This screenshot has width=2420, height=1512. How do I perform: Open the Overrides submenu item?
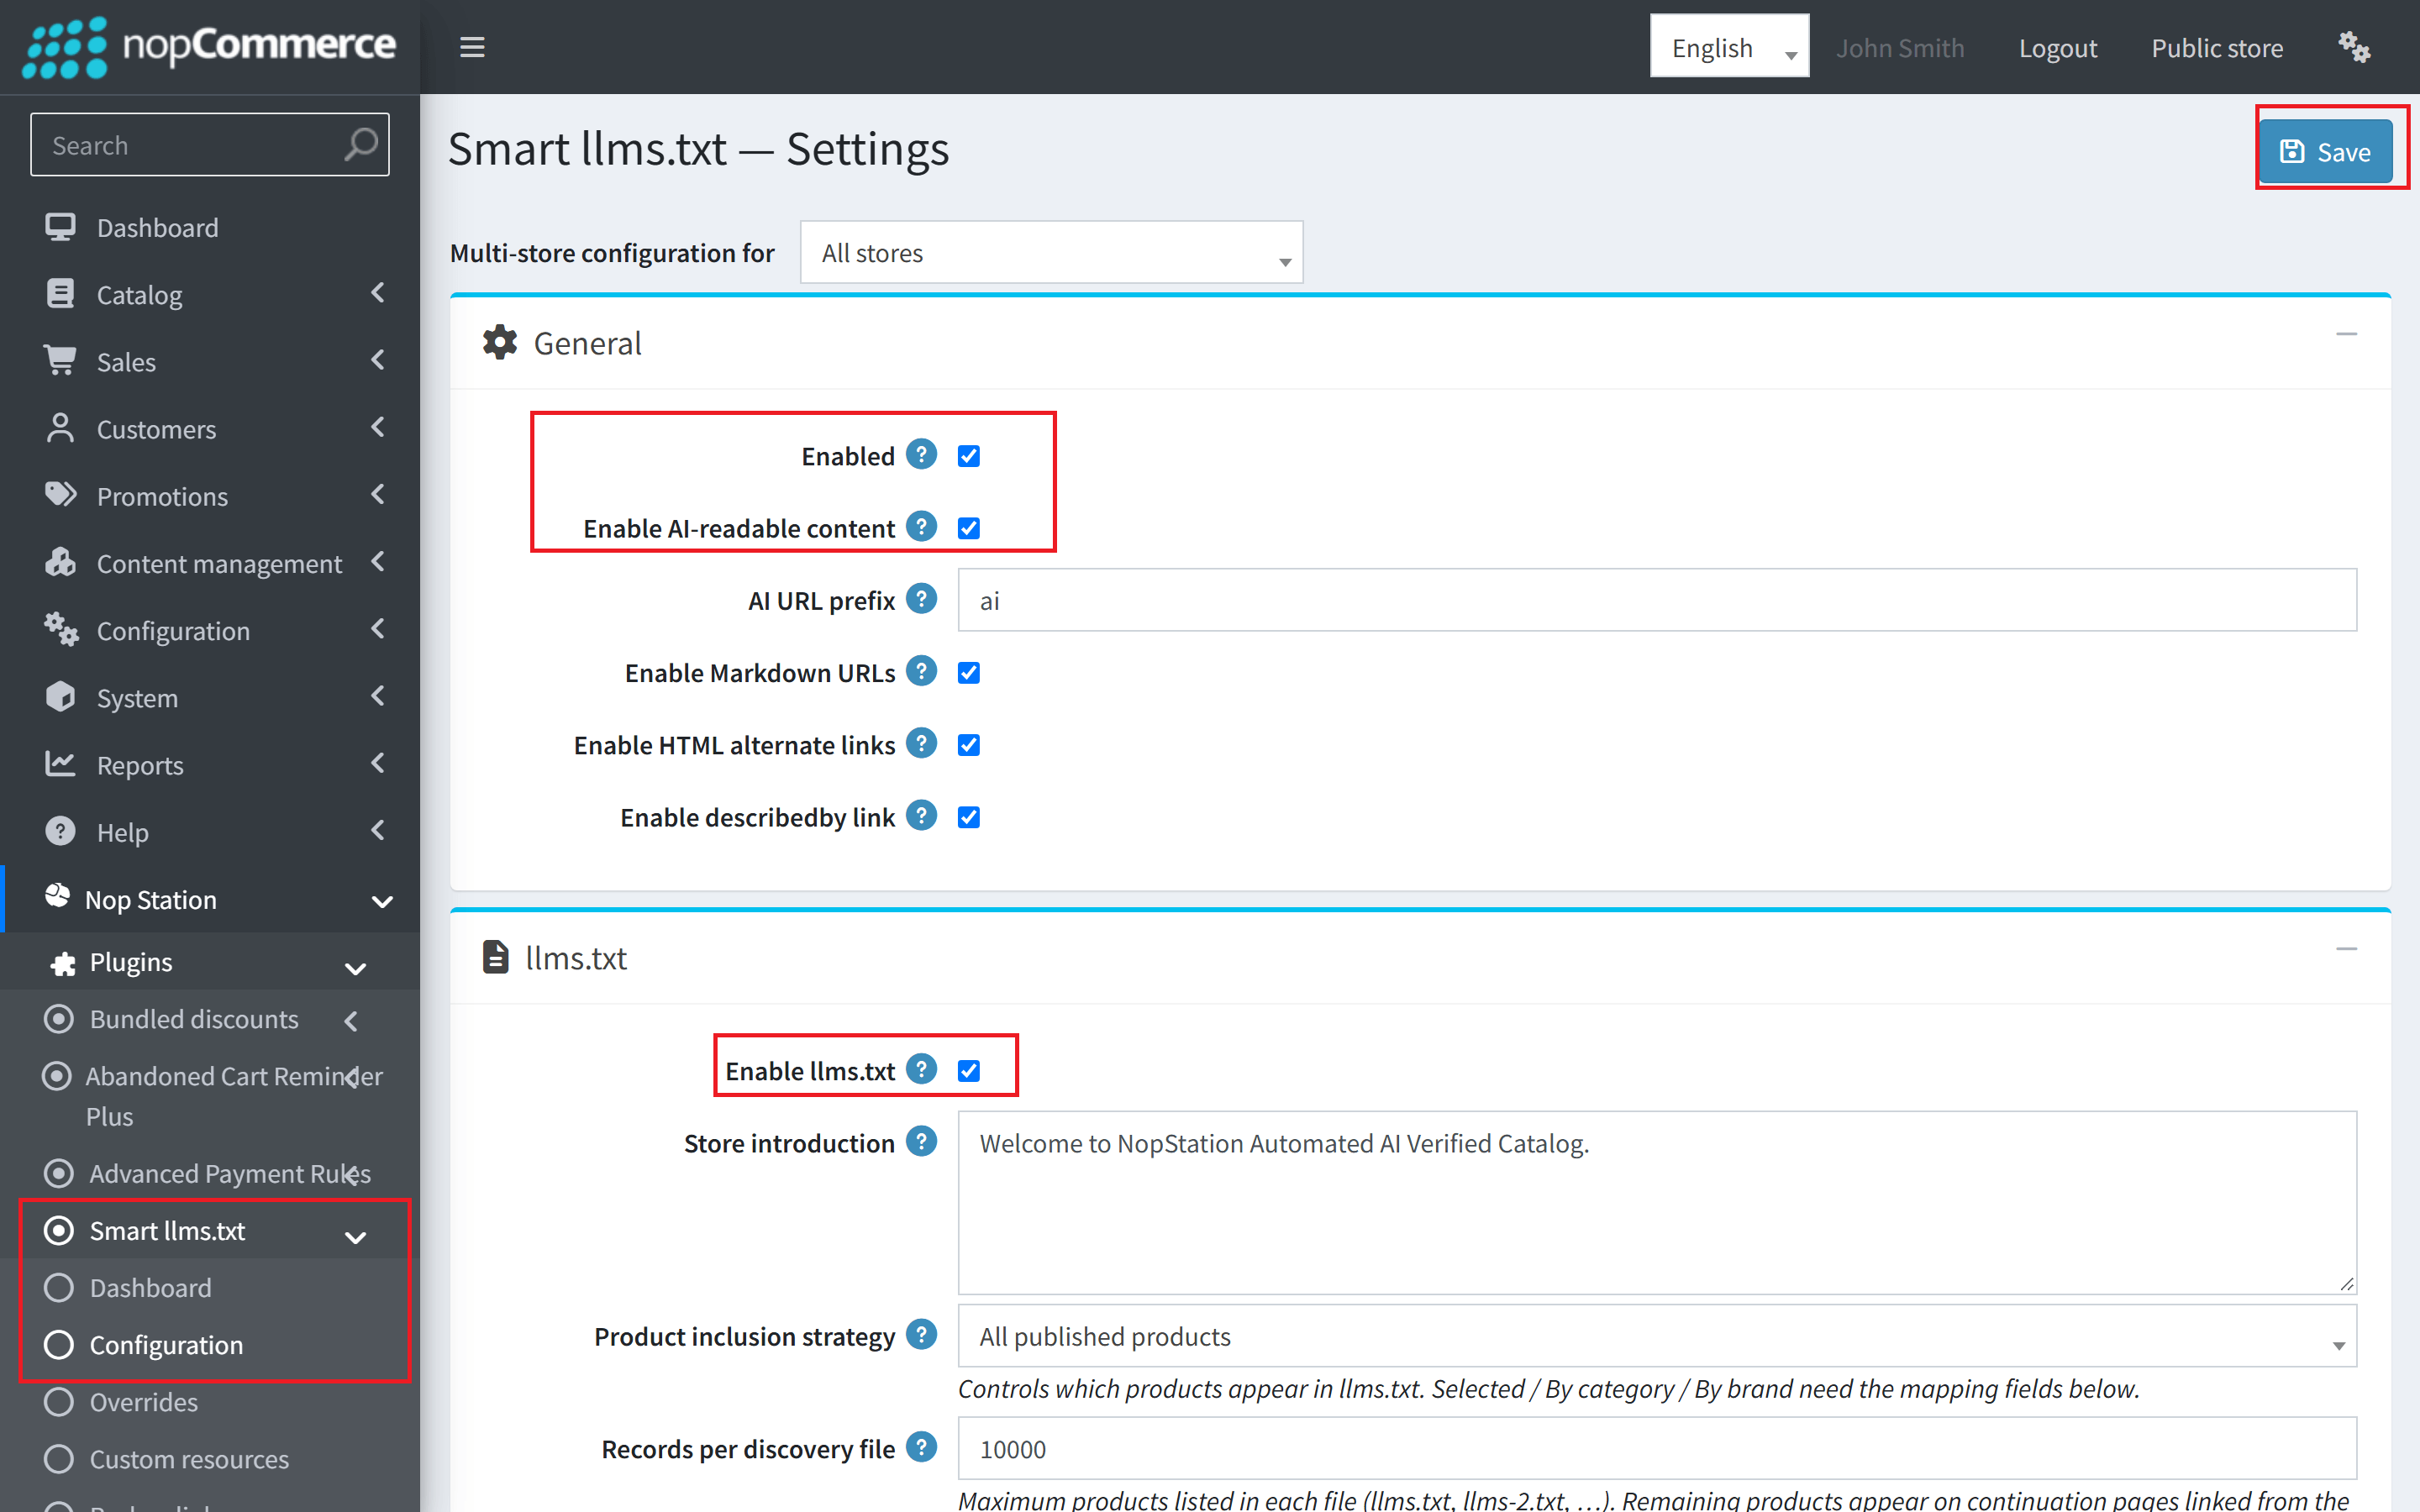pos(144,1401)
